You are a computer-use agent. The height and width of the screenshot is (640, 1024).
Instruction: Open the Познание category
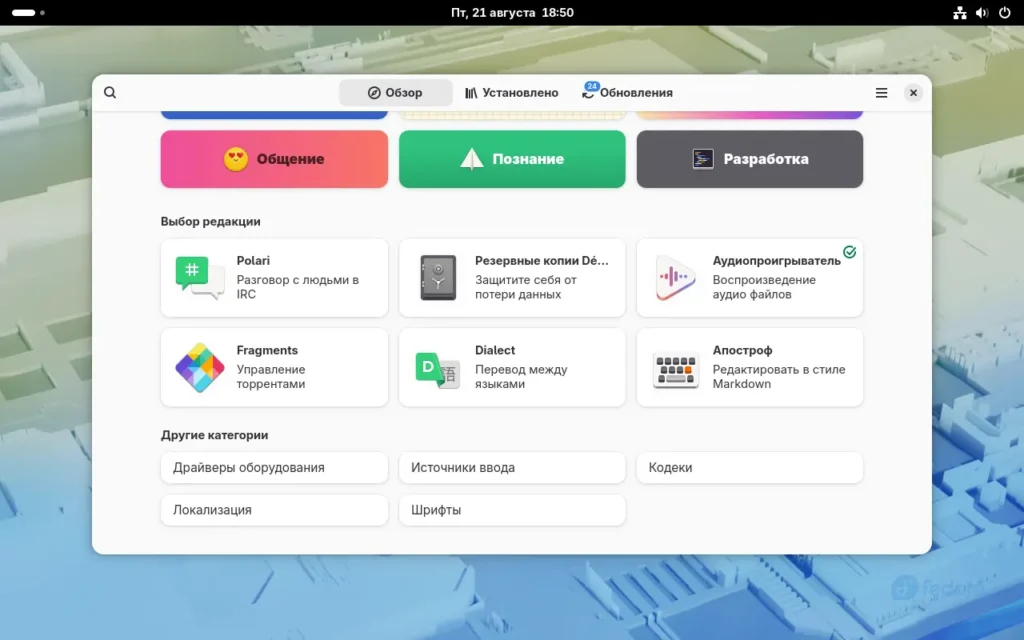tap(512, 159)
